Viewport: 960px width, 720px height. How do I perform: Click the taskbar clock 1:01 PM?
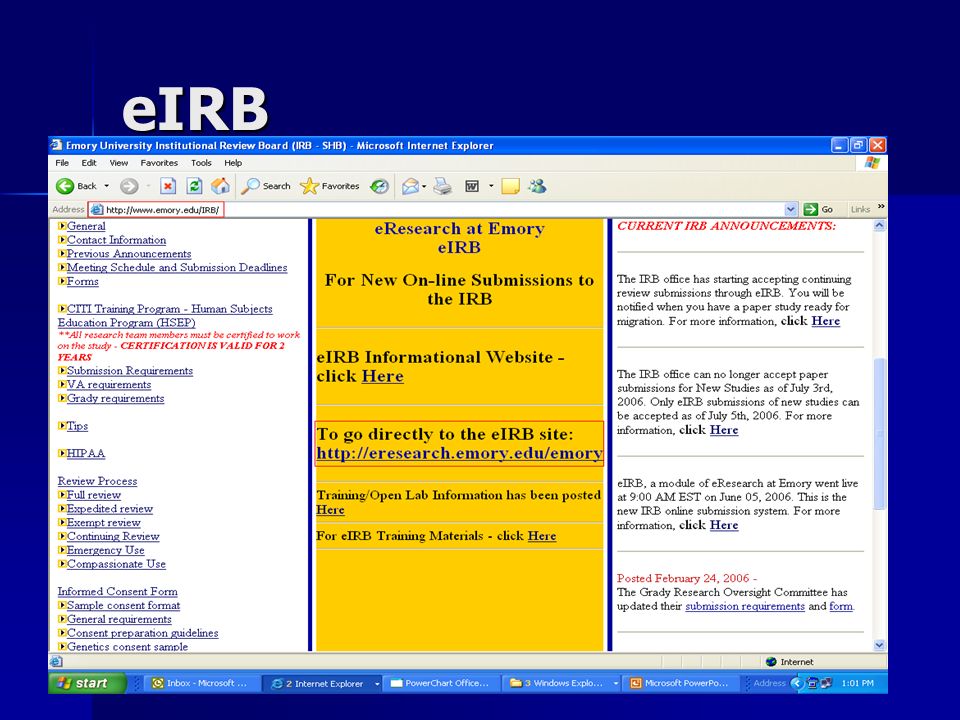coord(857,683)
